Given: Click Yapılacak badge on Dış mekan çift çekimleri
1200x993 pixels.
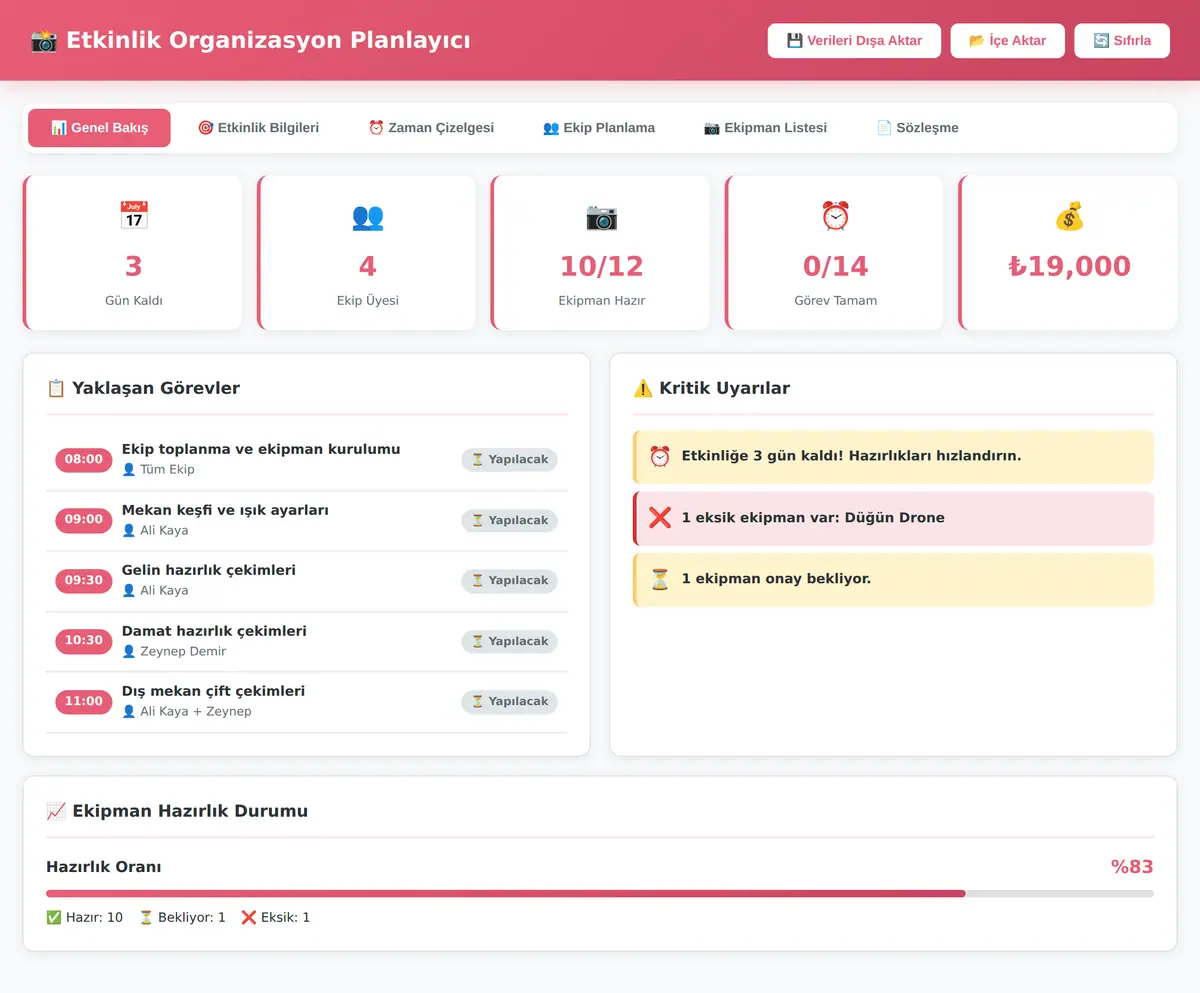Looking at the screenshot, I should (510, 702).
